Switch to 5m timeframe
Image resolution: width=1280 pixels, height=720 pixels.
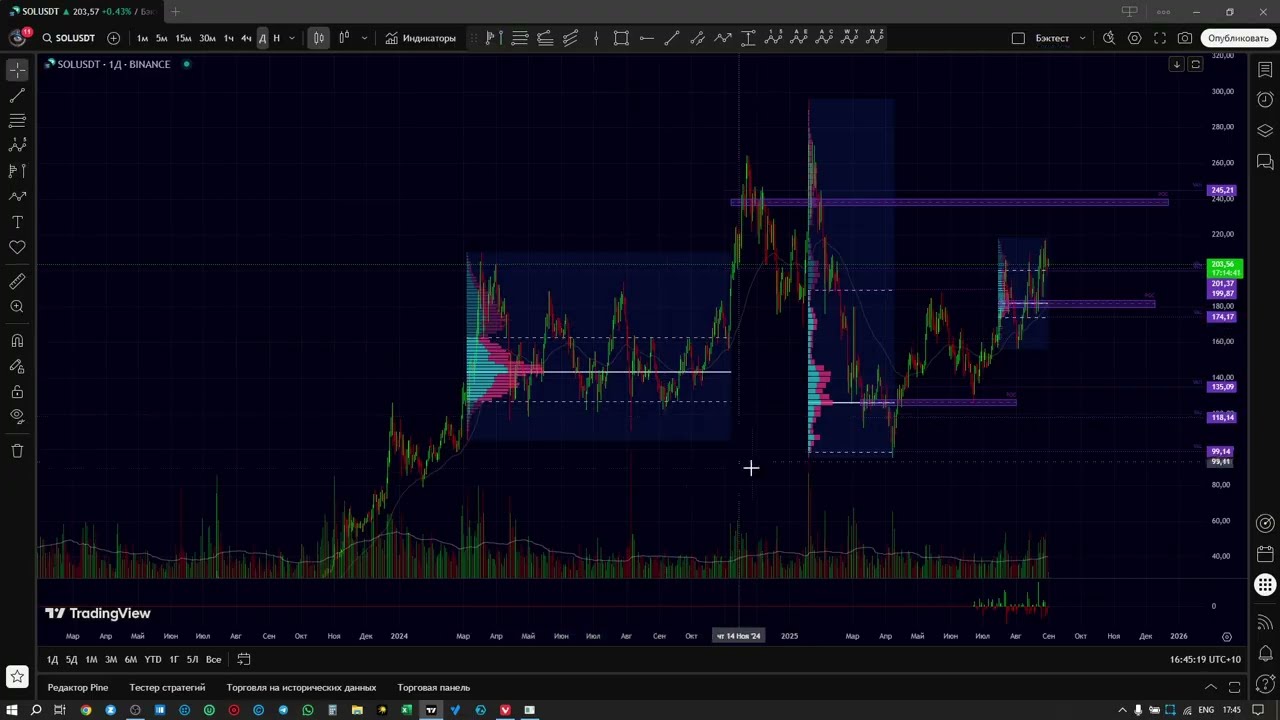pos(162,38)
